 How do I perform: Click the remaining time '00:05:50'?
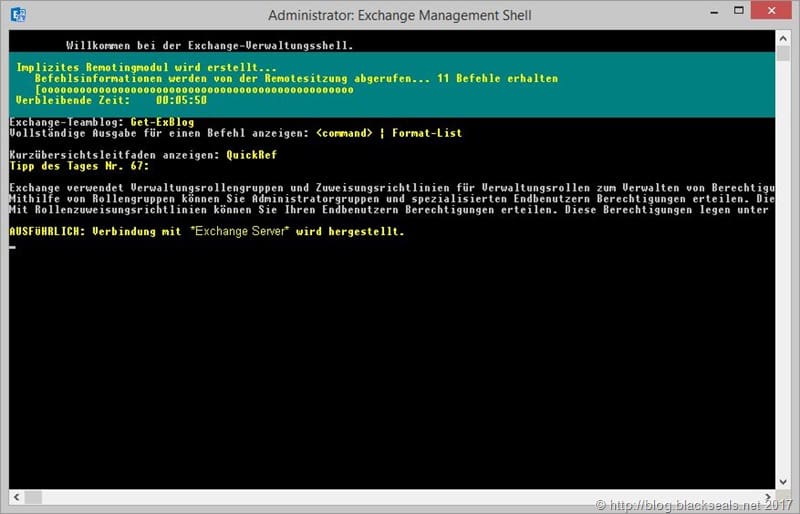click(182, 100)
